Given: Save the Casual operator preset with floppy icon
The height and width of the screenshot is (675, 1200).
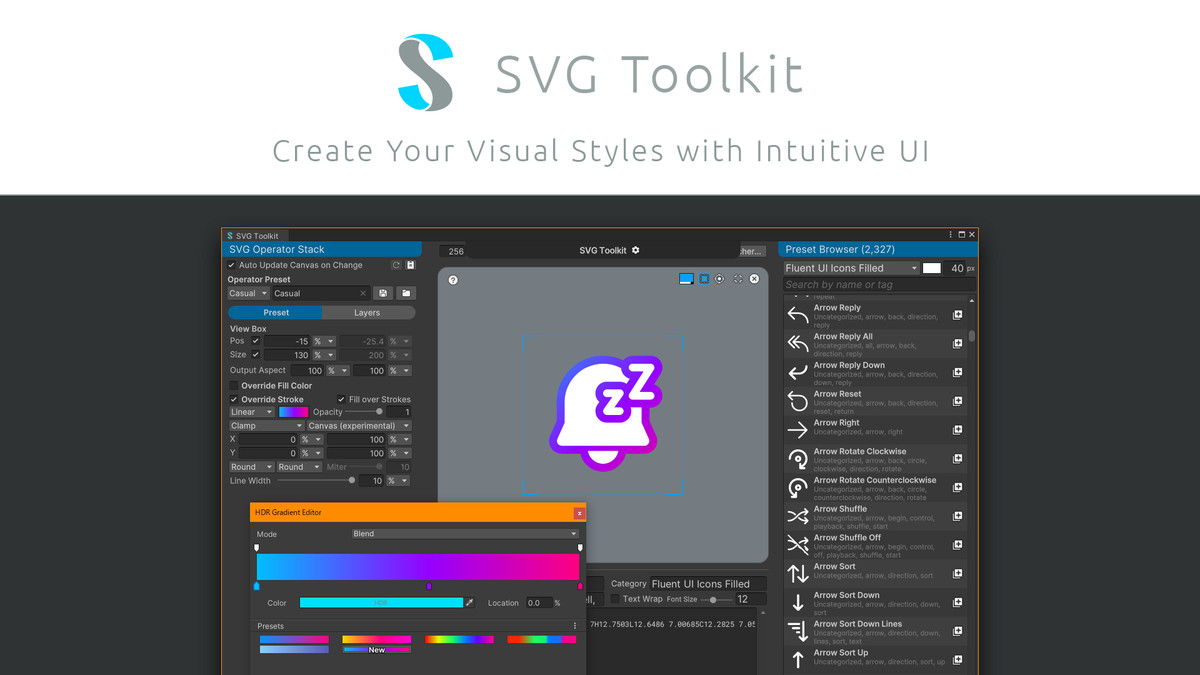Looking at the screenshot, I should pyautogui.click(x=383, y=293).
